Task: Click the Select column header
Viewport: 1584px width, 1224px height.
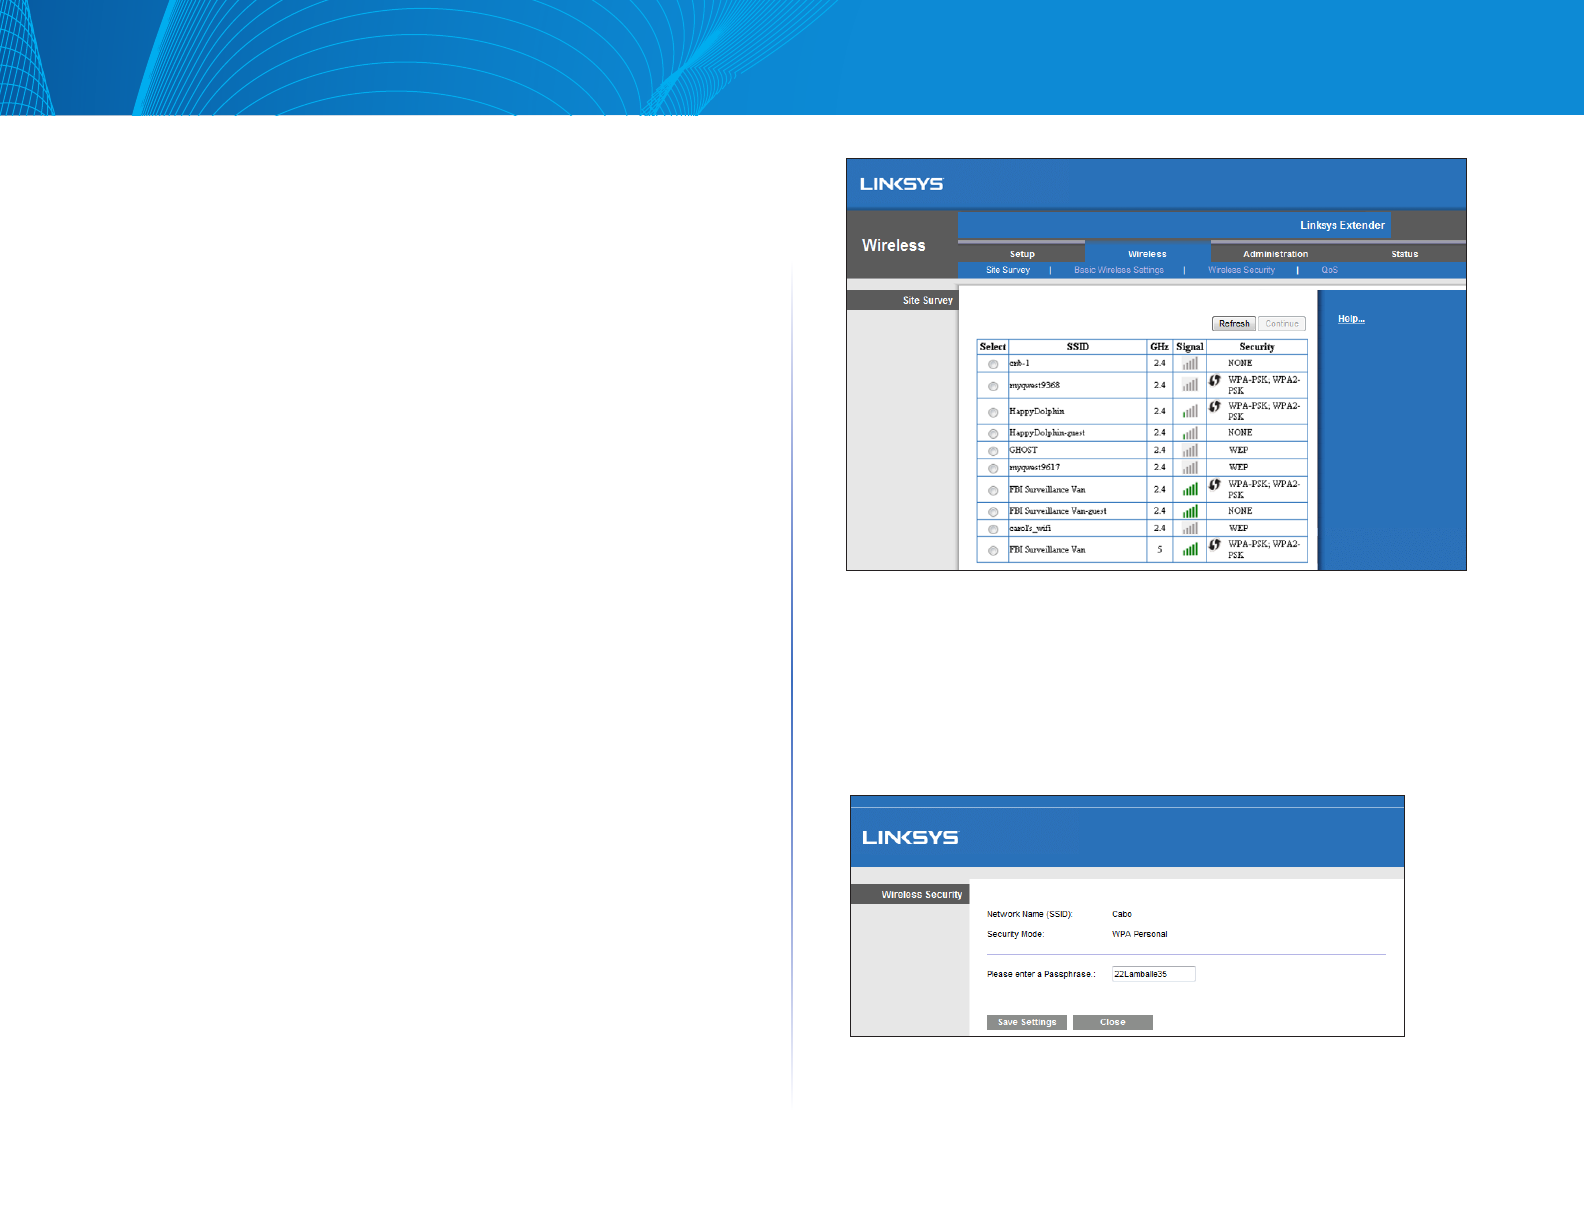Action: tap(993, 347)
